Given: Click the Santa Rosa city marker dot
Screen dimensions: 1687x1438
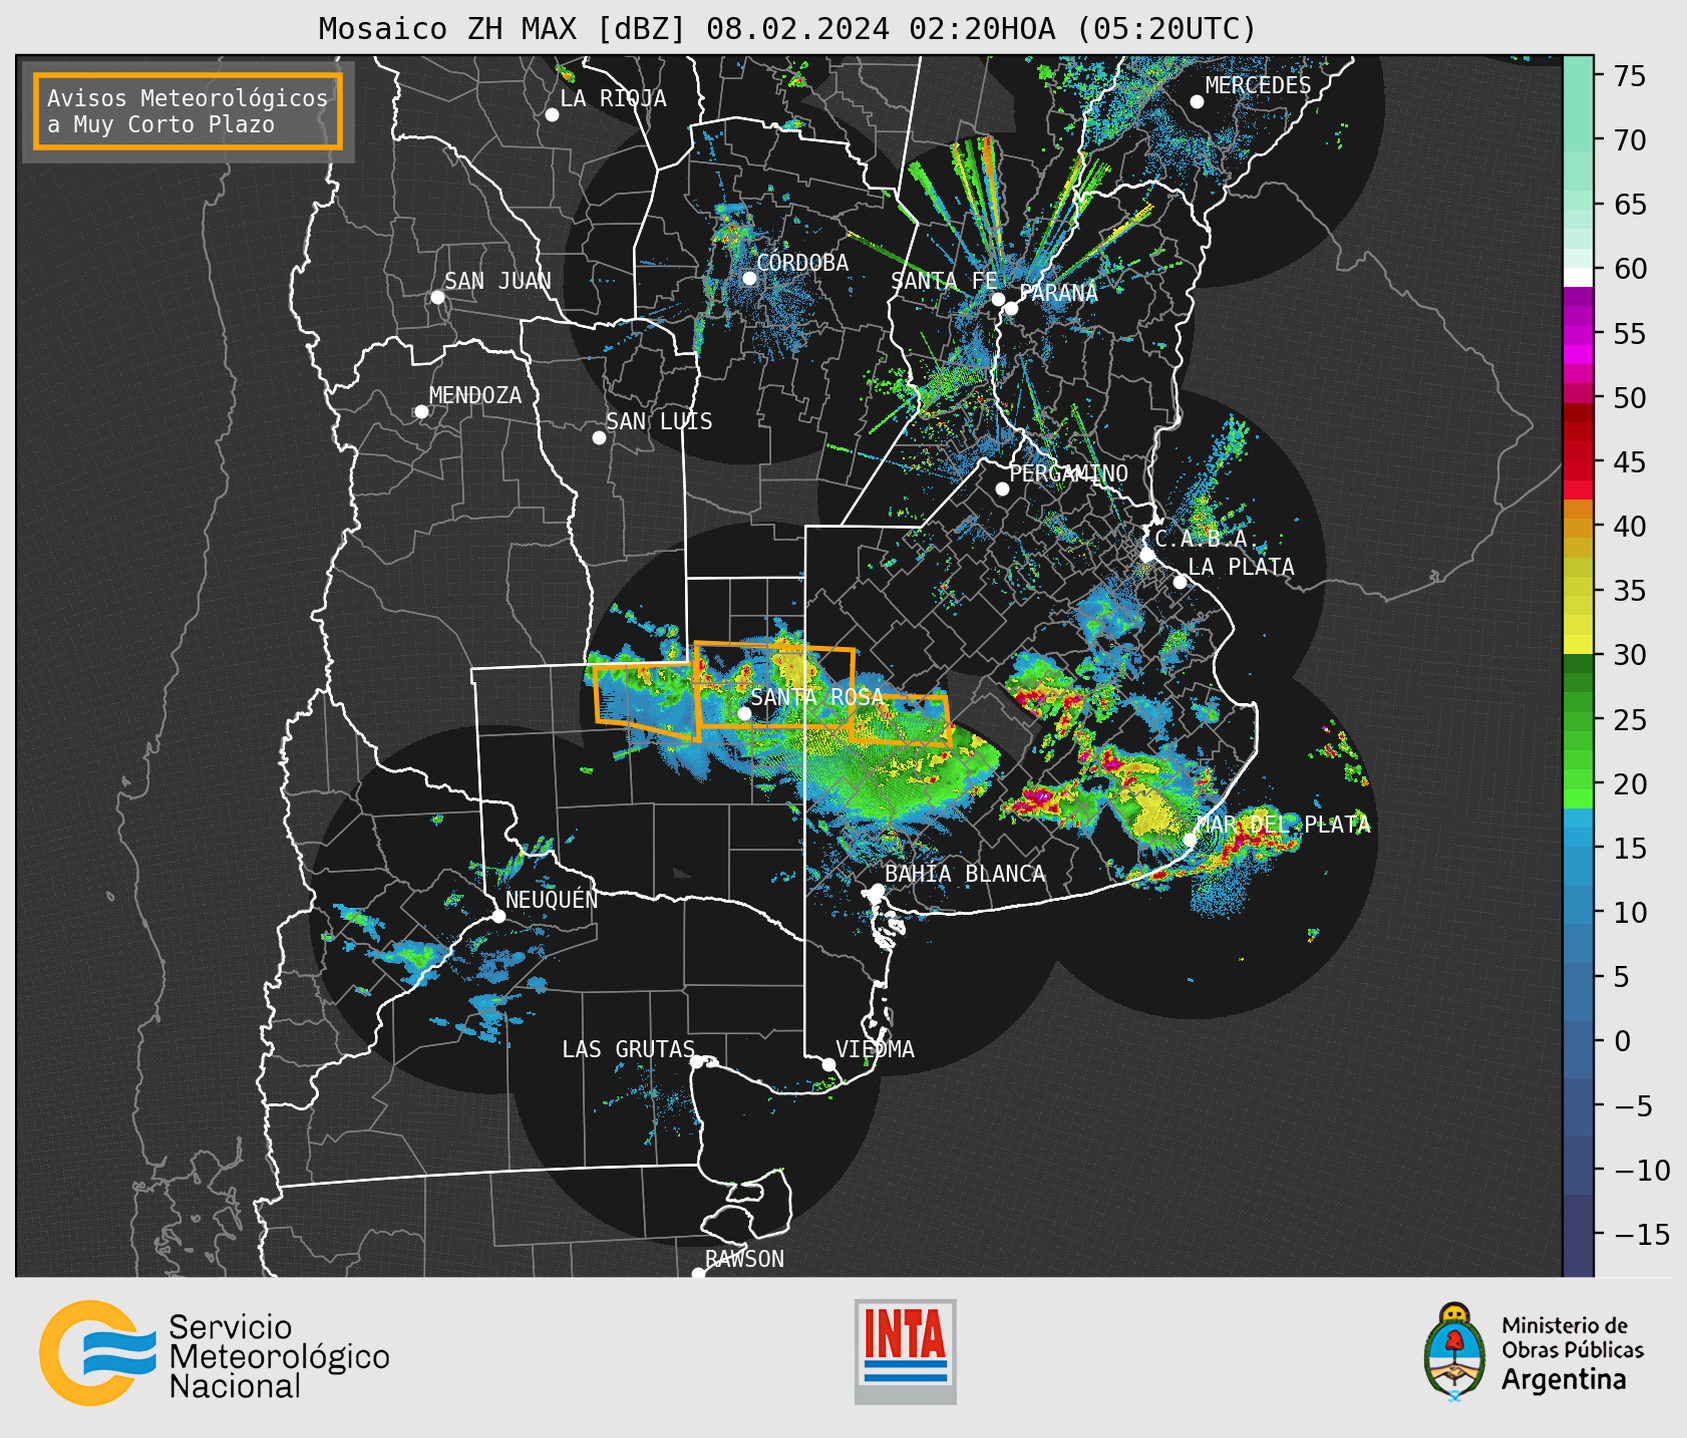Looking at the screenshot, I should (744, 713).
